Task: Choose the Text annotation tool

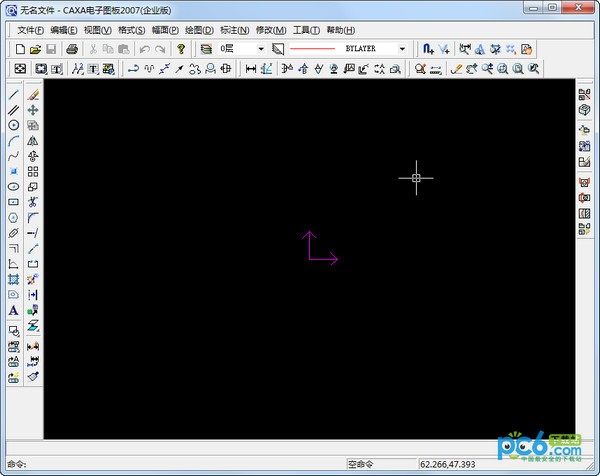Action: 14,310
